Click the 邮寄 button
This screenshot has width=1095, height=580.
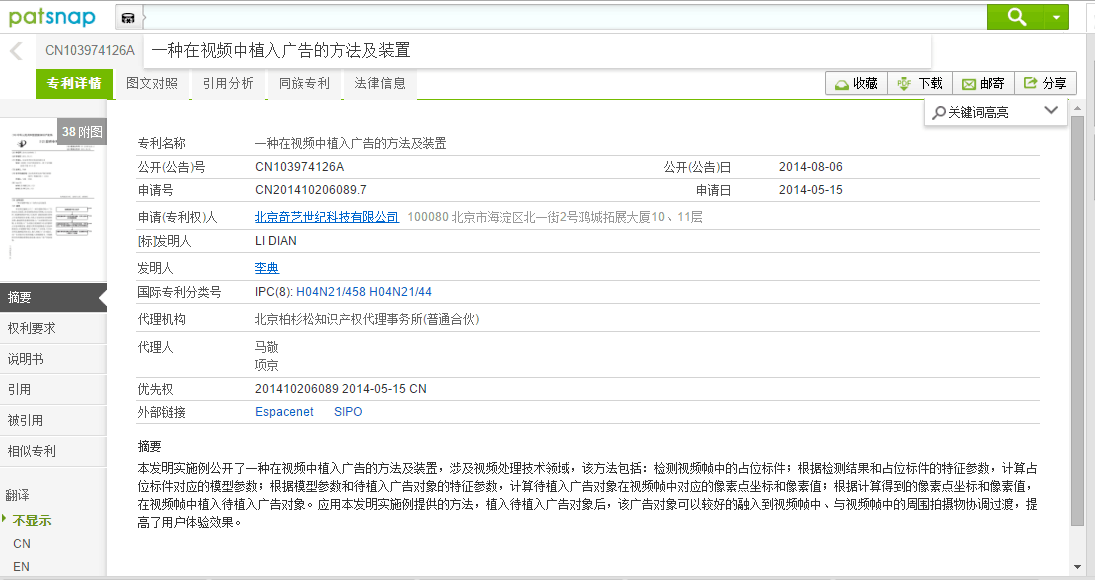(x=983, y=84)
